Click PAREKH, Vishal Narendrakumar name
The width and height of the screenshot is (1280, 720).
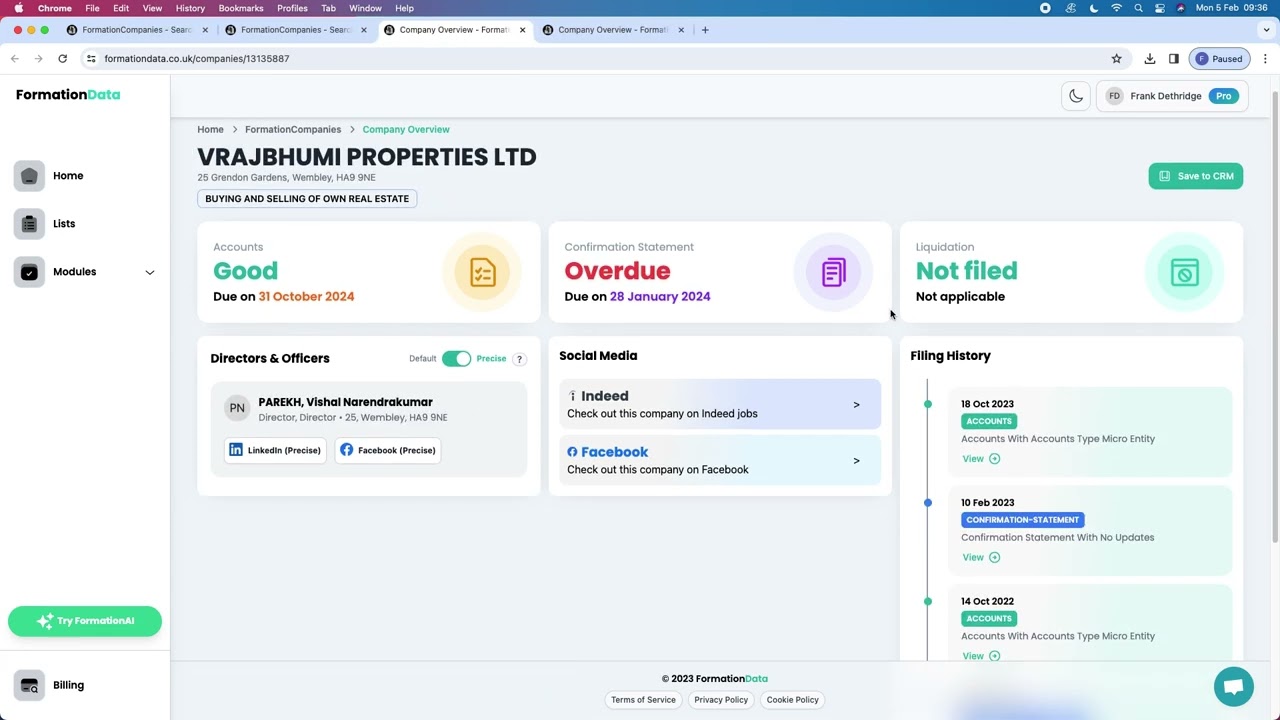click(345, 402)
